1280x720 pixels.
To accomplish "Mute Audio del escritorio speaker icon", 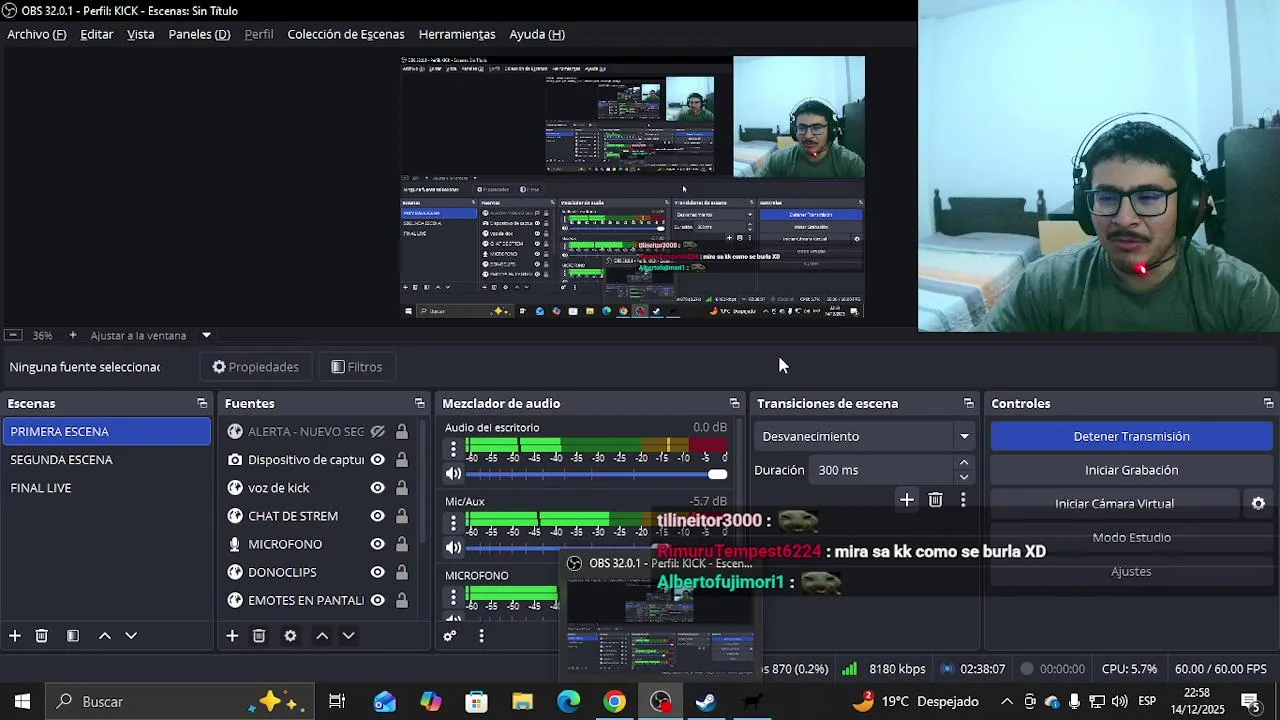I will coord(454,474).
